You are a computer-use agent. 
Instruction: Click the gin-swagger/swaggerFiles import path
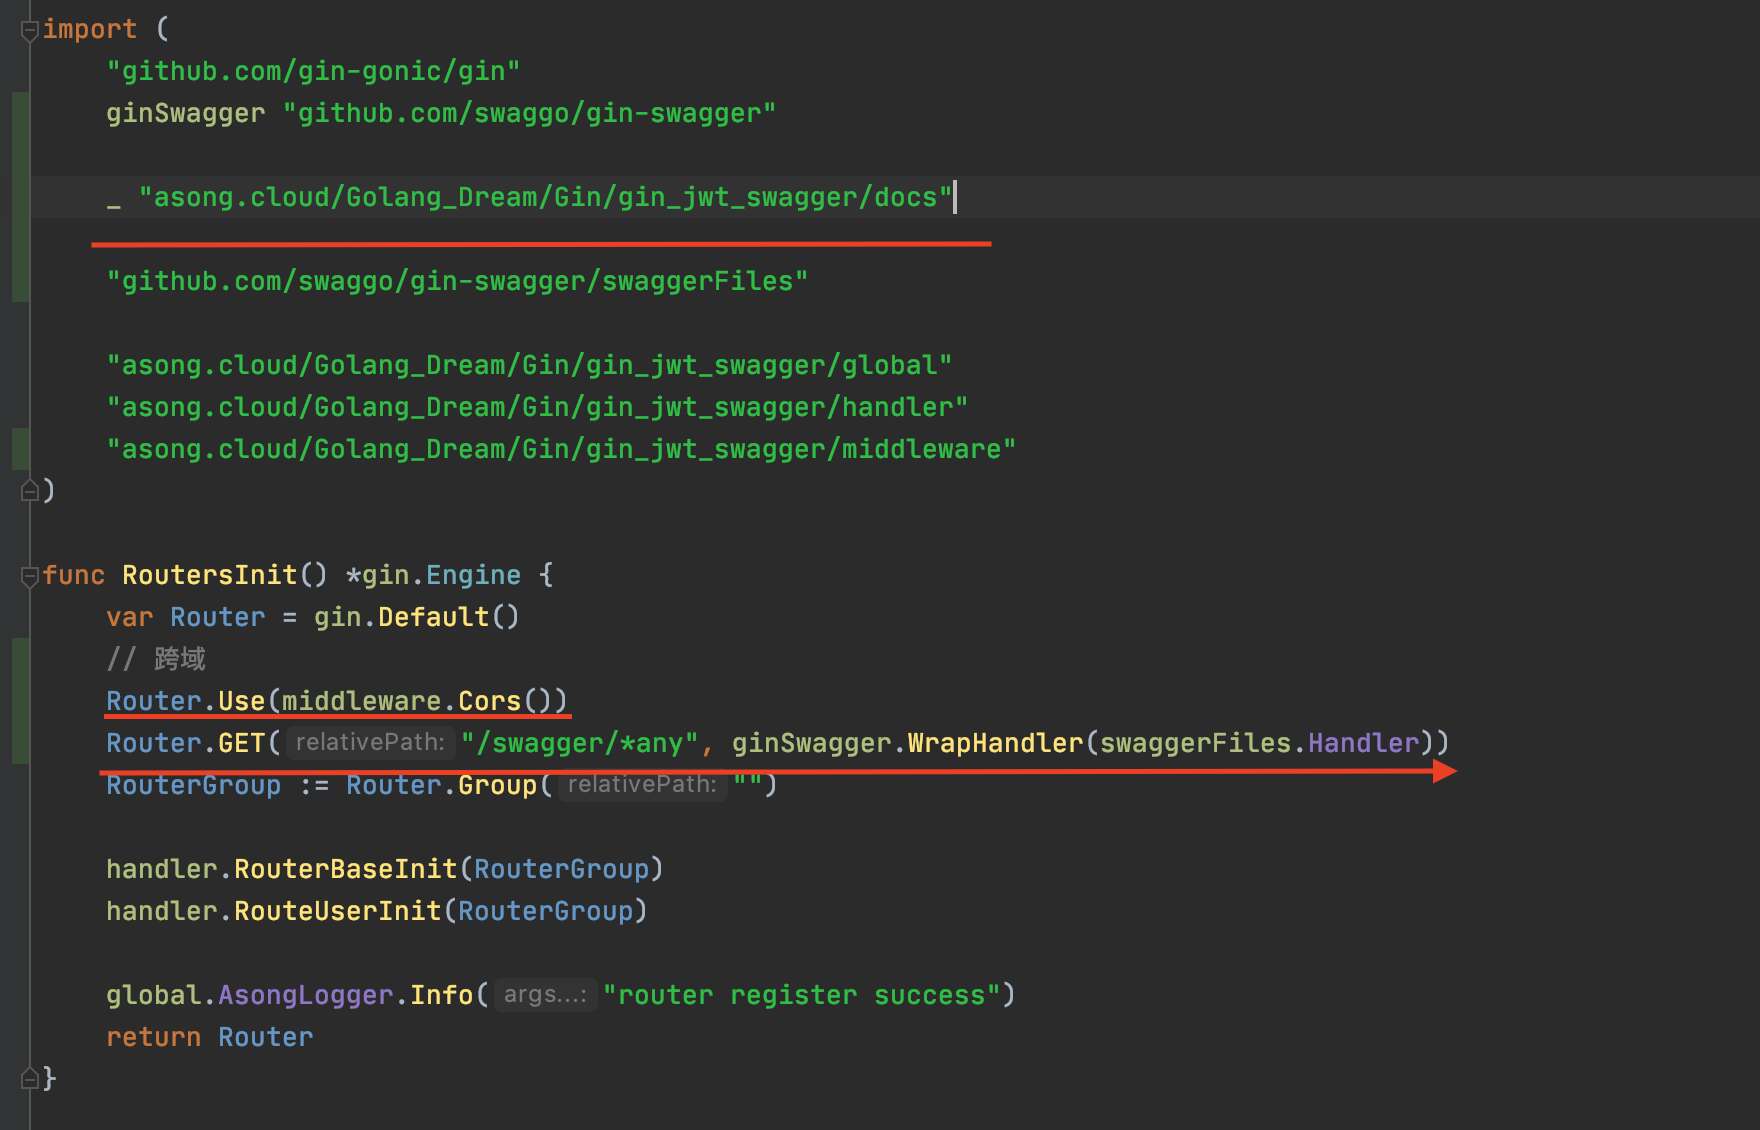(457, 281)
